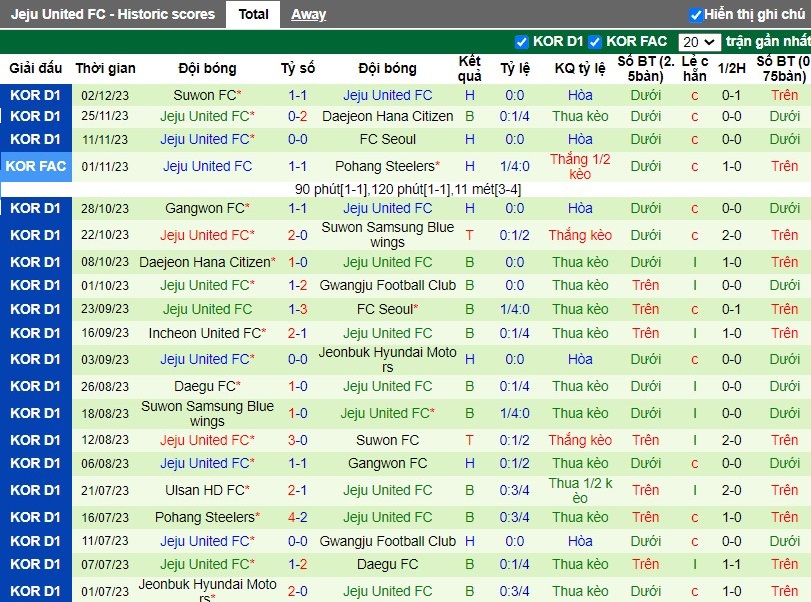
Task: Open FC Seoul link in 11/11/23 row
Action: [387, 139]
